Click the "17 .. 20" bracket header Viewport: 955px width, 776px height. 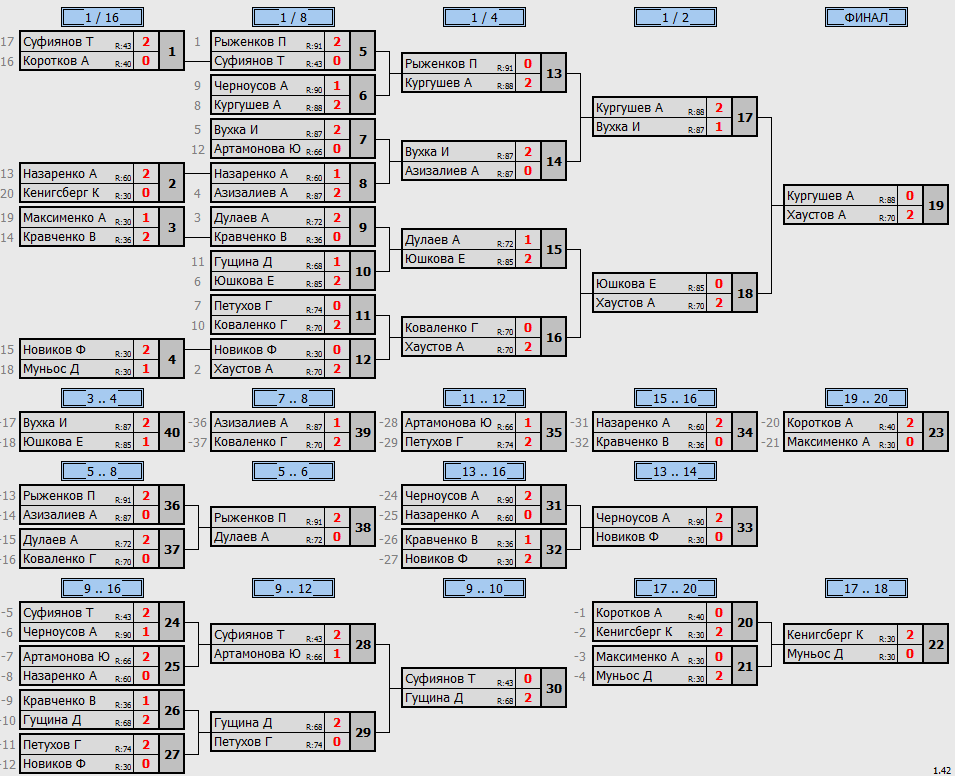click(x=675, y=588)
